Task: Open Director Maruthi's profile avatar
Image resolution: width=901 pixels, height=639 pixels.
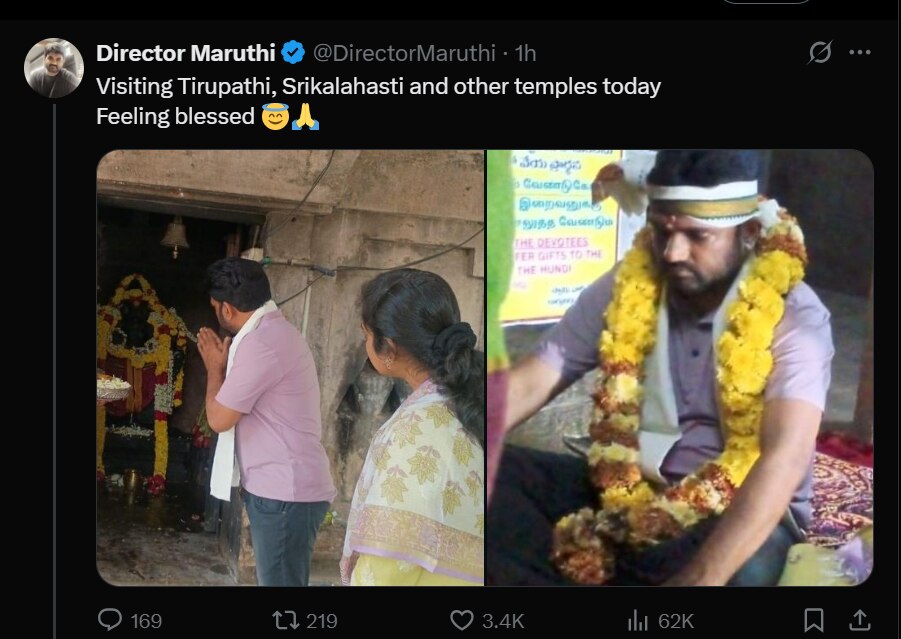Action: point(53,68)
